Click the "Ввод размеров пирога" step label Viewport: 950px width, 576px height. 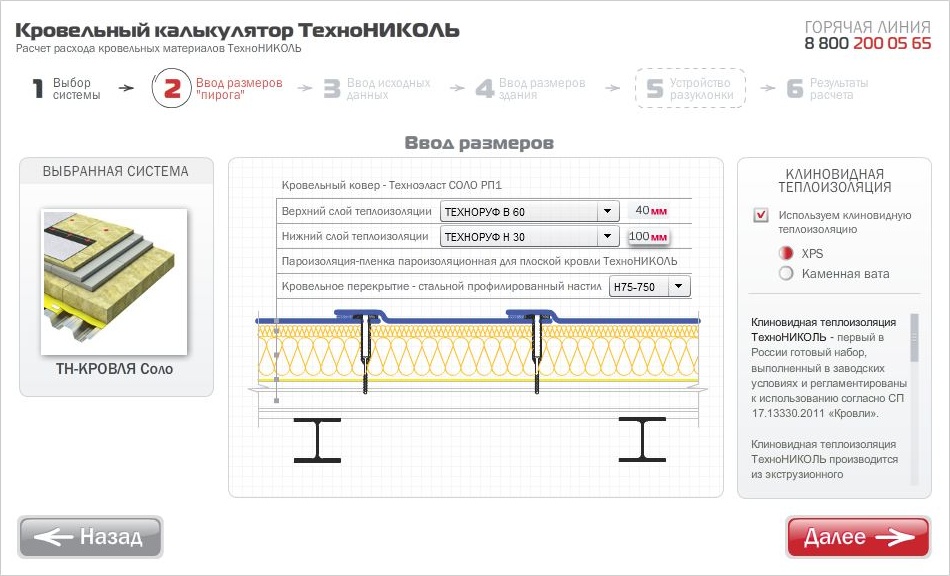[x=239, y=89]
